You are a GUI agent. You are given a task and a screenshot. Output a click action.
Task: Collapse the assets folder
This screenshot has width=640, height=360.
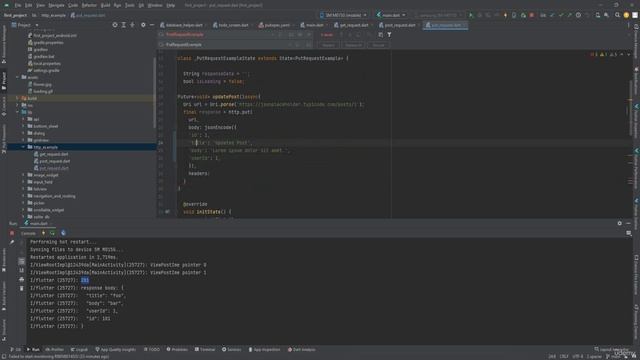coord(18,77)
